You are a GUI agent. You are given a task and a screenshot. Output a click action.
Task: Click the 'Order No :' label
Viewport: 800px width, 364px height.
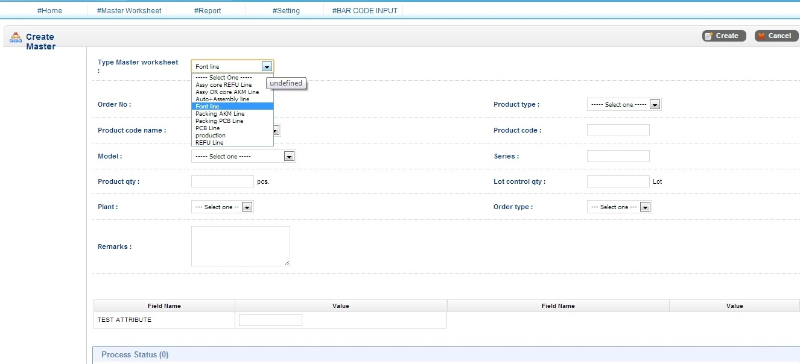click(114, 105)
